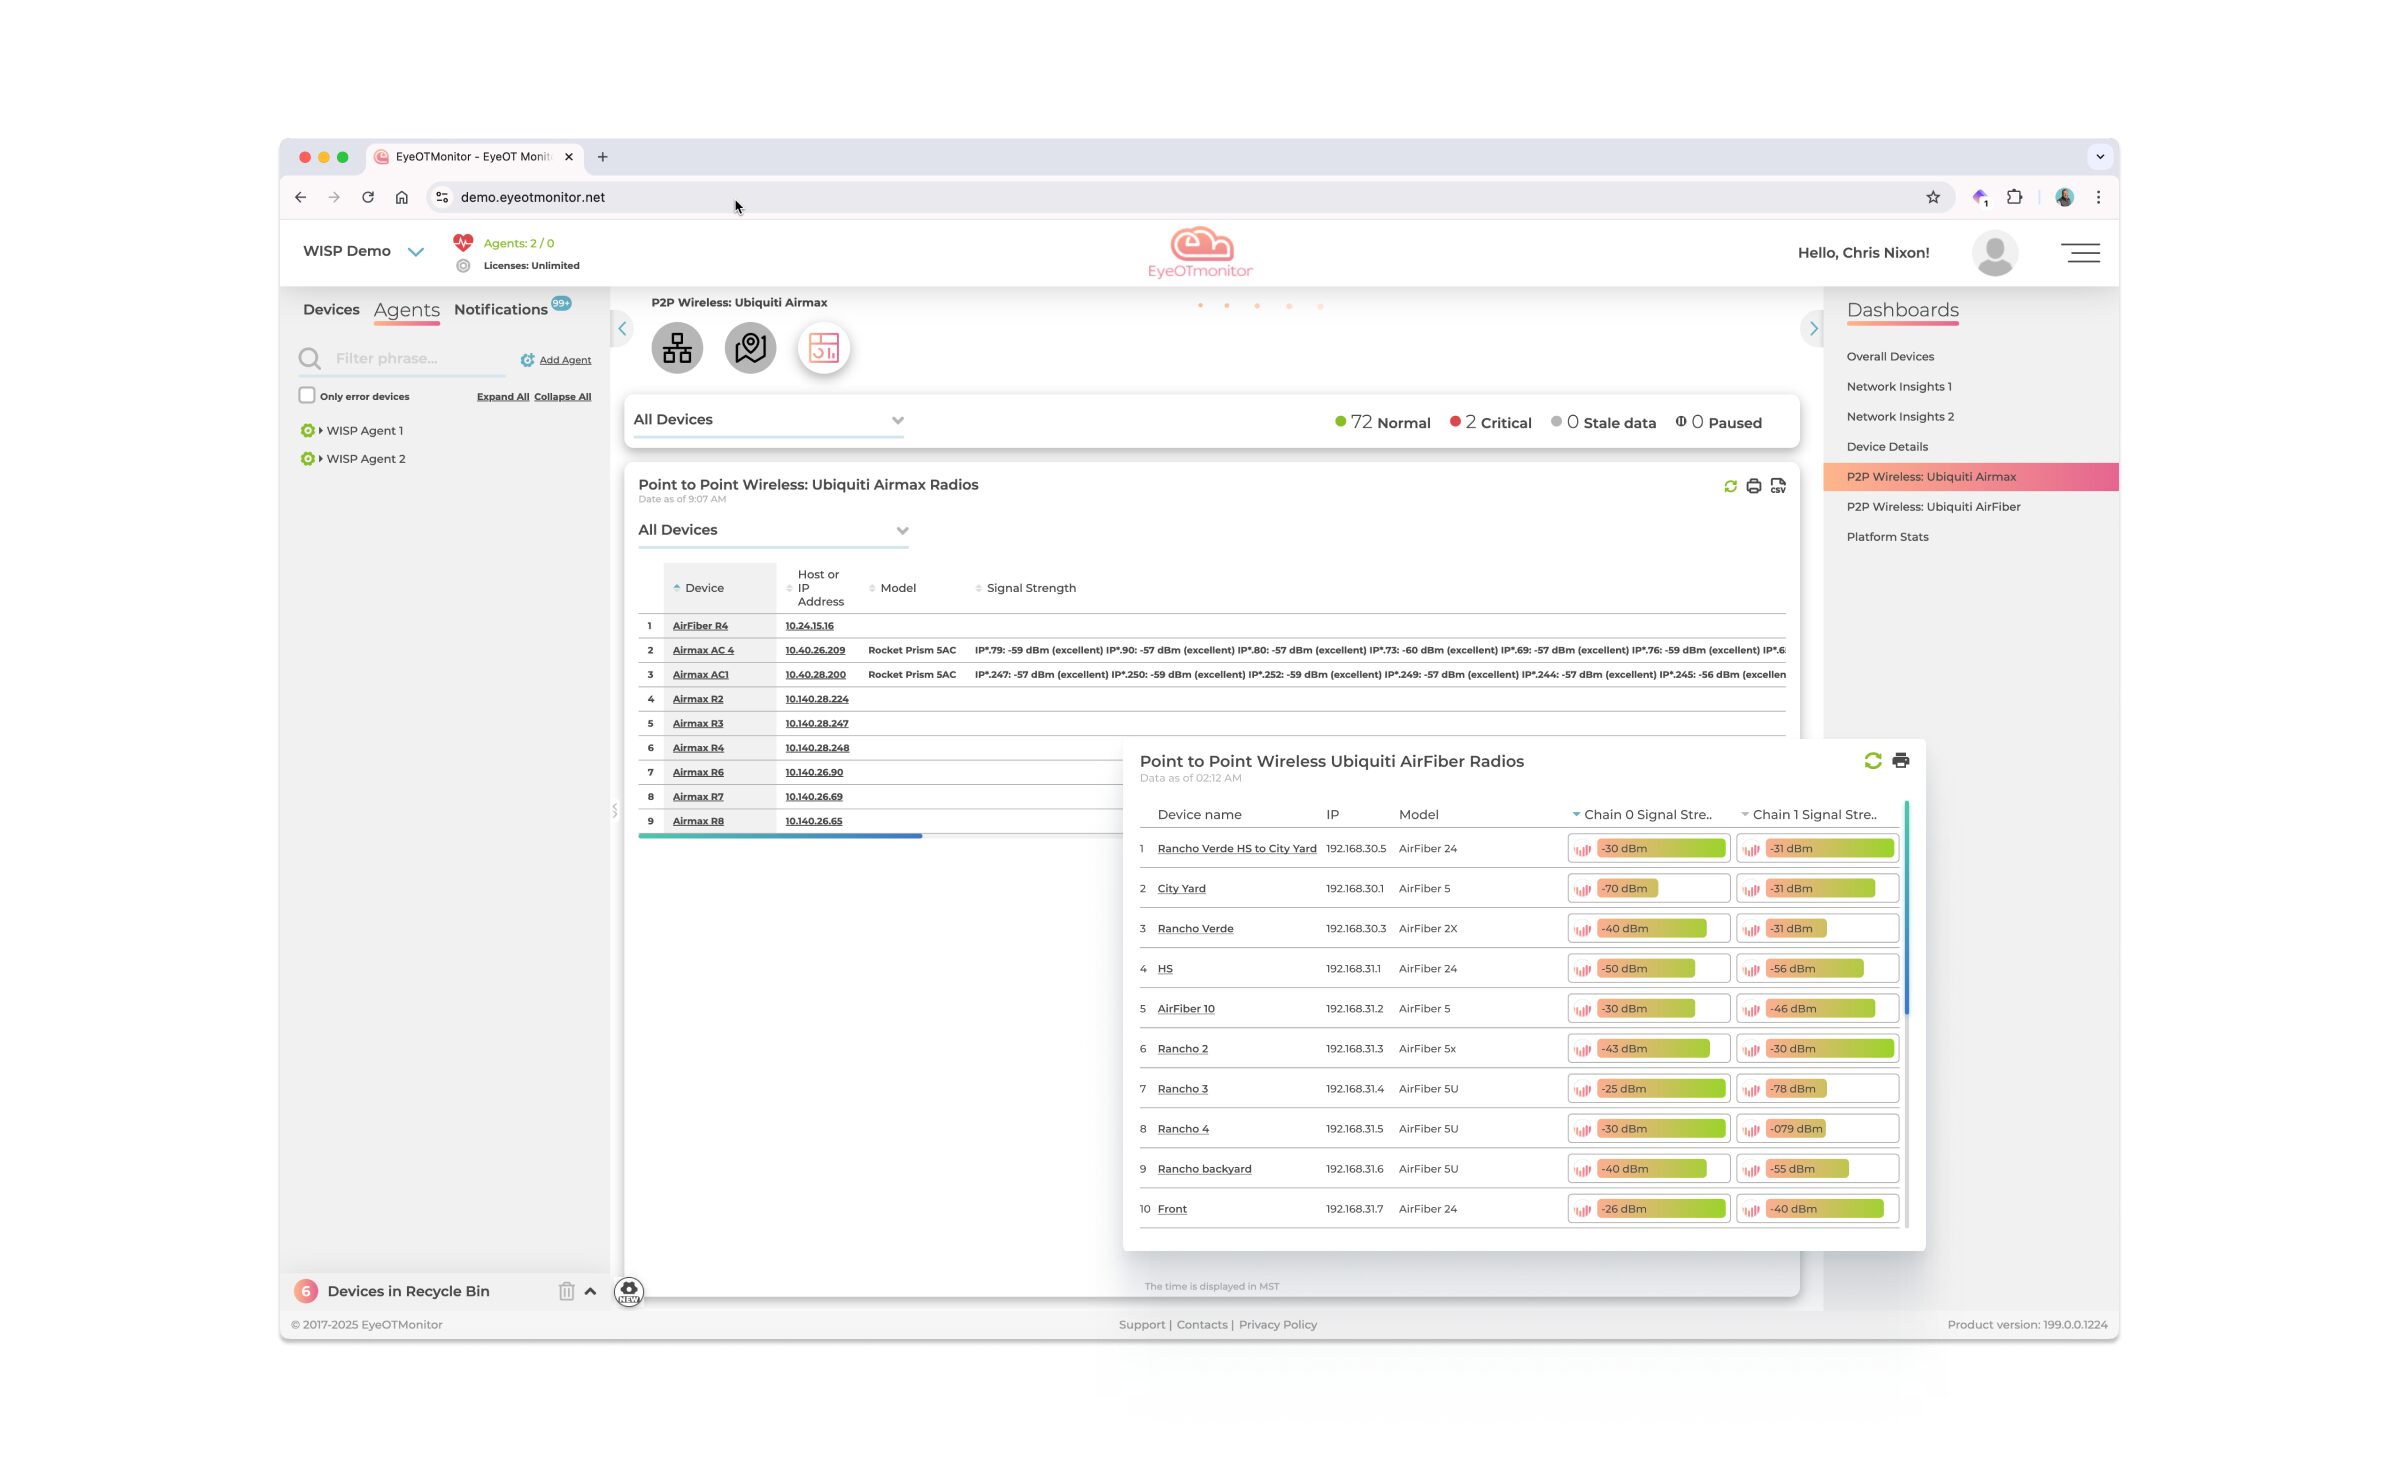Click Airmax table horizontal scrollbar
Screen dimensions: 2400x1477
780,836
